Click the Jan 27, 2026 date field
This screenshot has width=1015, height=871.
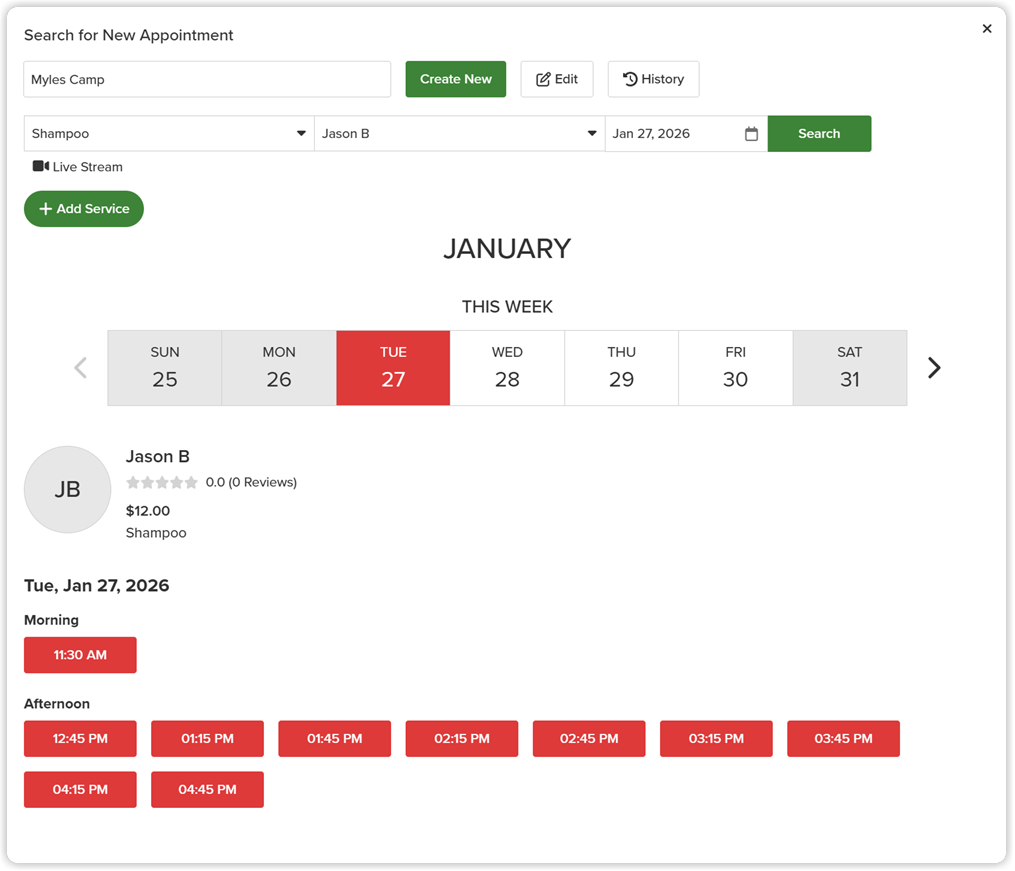tap(686, 133)
